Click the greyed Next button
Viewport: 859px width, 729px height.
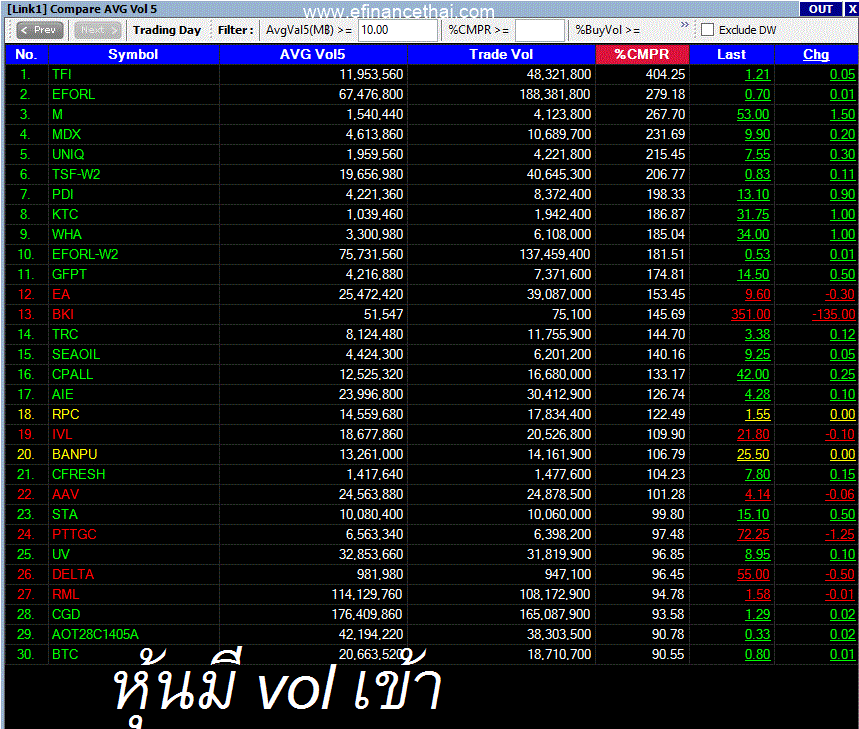(x=98, y=30)
